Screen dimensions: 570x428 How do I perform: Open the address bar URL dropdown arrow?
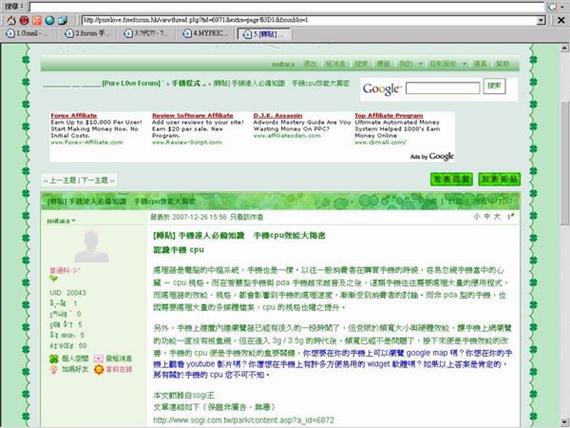[x=541, y=20]
